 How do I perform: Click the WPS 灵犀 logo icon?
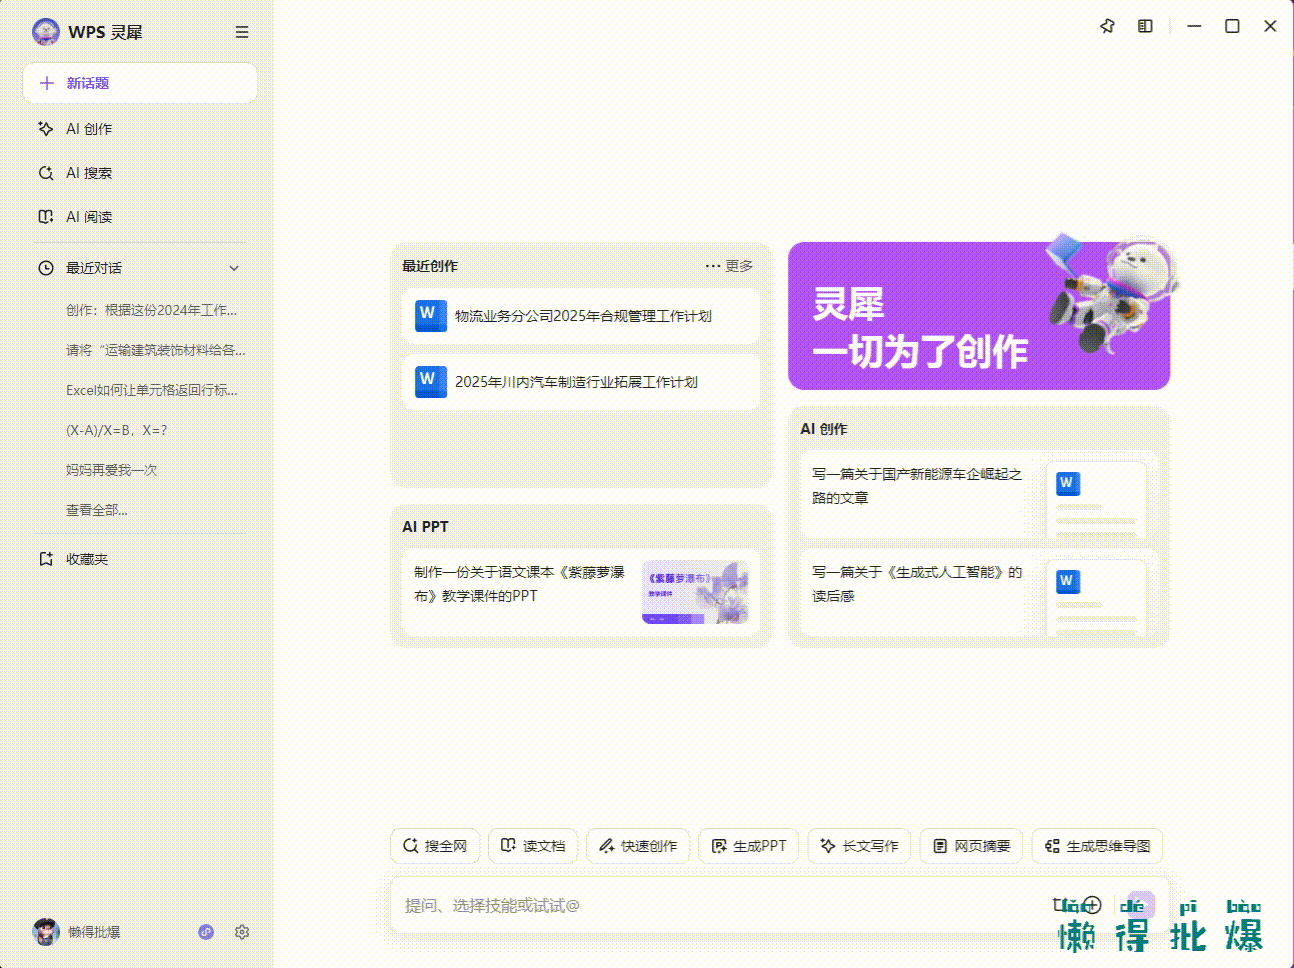(x=46, y=32)
